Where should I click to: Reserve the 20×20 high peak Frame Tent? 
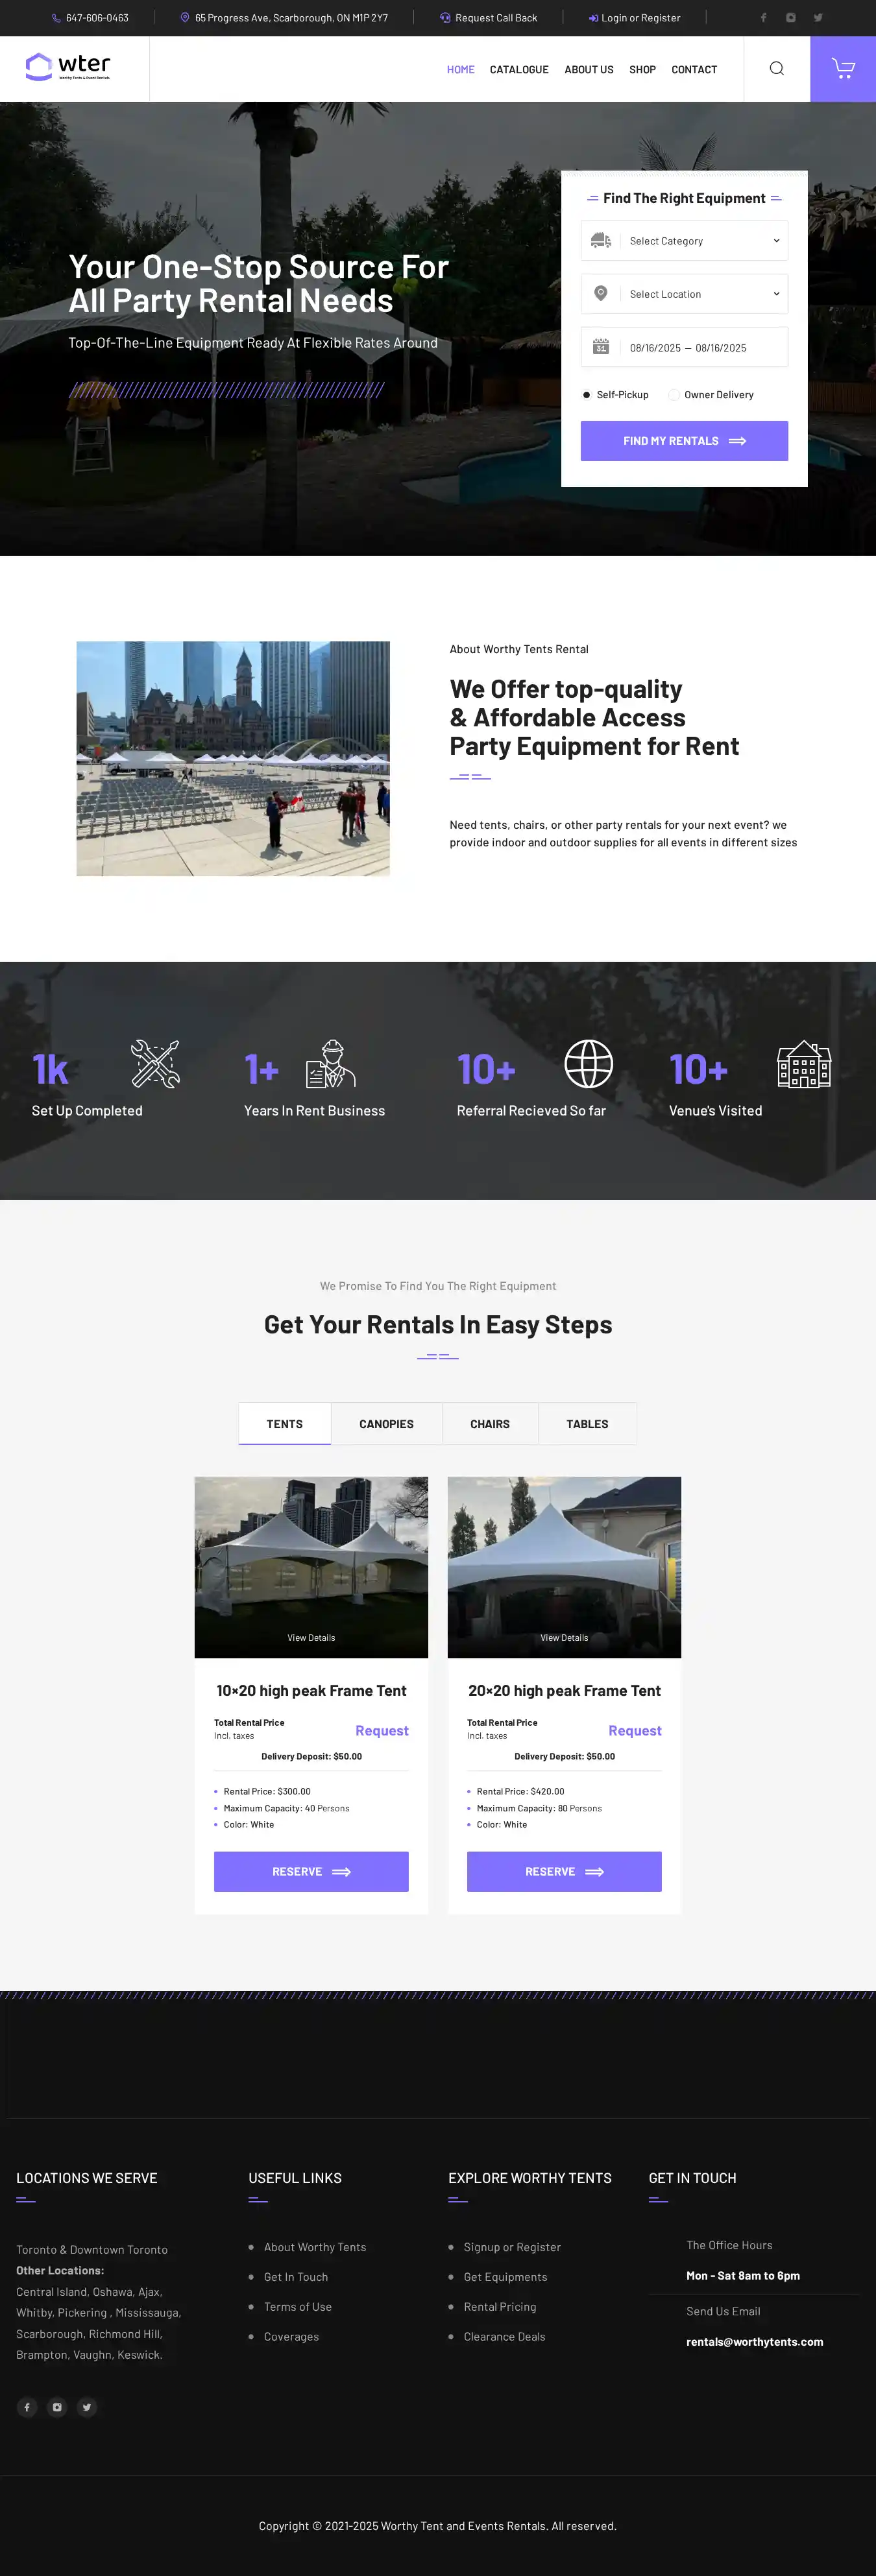(564, 1872)
